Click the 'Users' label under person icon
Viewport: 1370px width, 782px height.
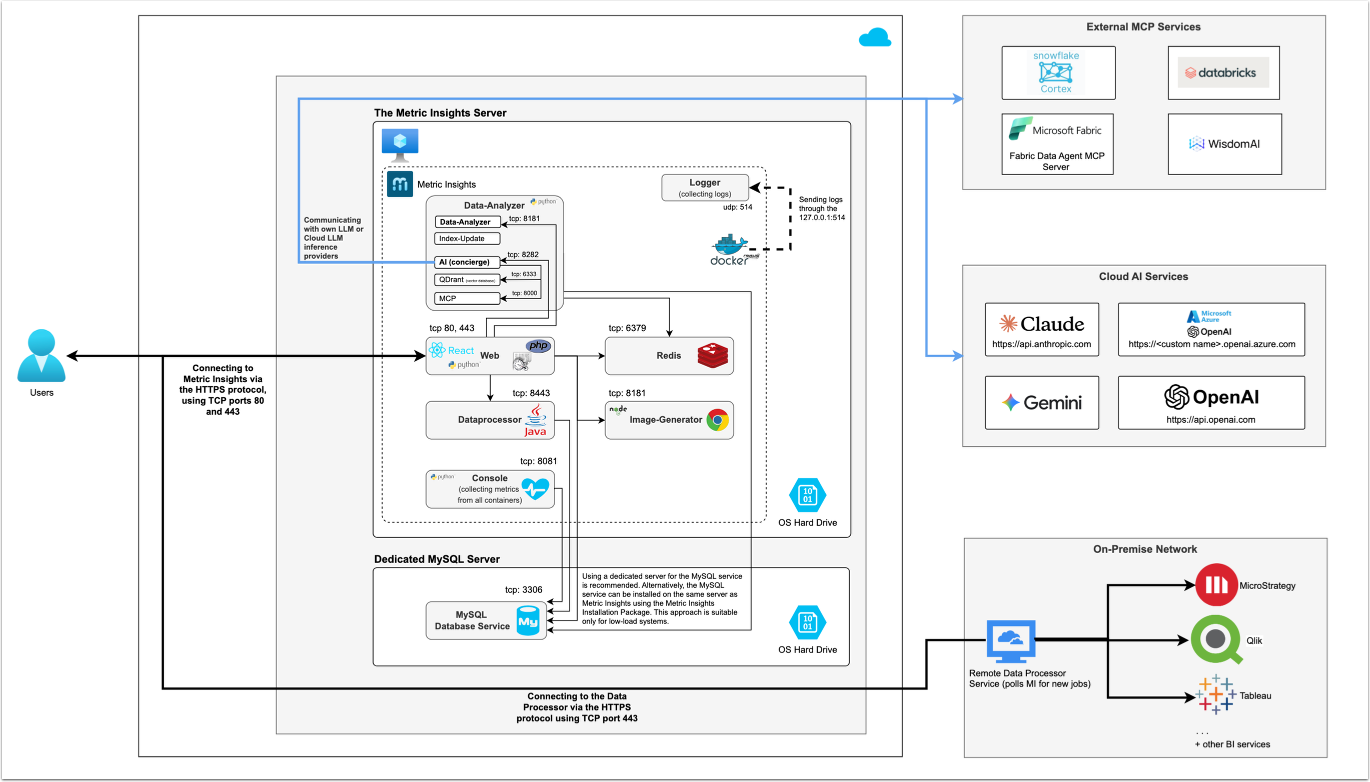pos(41,393)
